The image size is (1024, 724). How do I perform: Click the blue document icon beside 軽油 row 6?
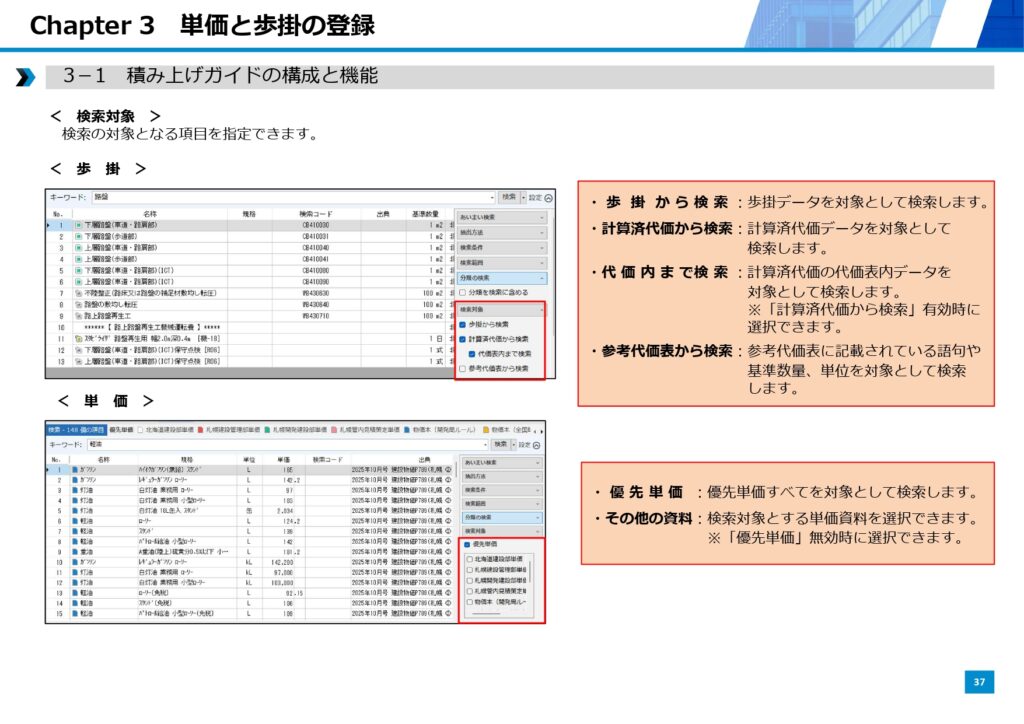pyautogui.click(x=75, y=520)
